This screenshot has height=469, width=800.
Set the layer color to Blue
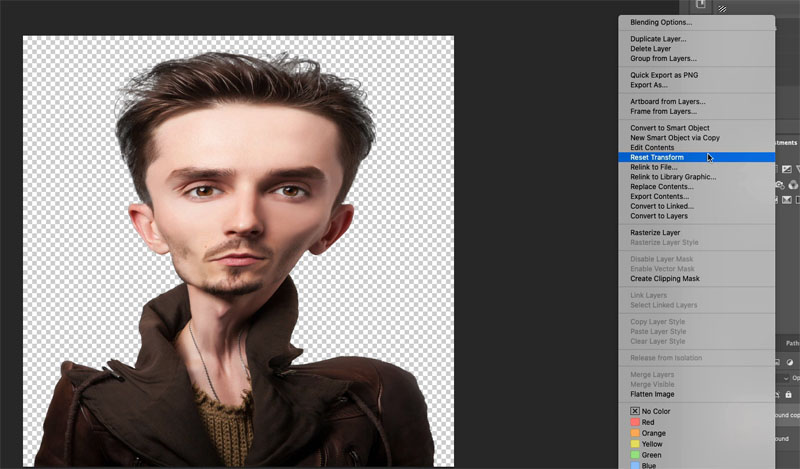634,465
